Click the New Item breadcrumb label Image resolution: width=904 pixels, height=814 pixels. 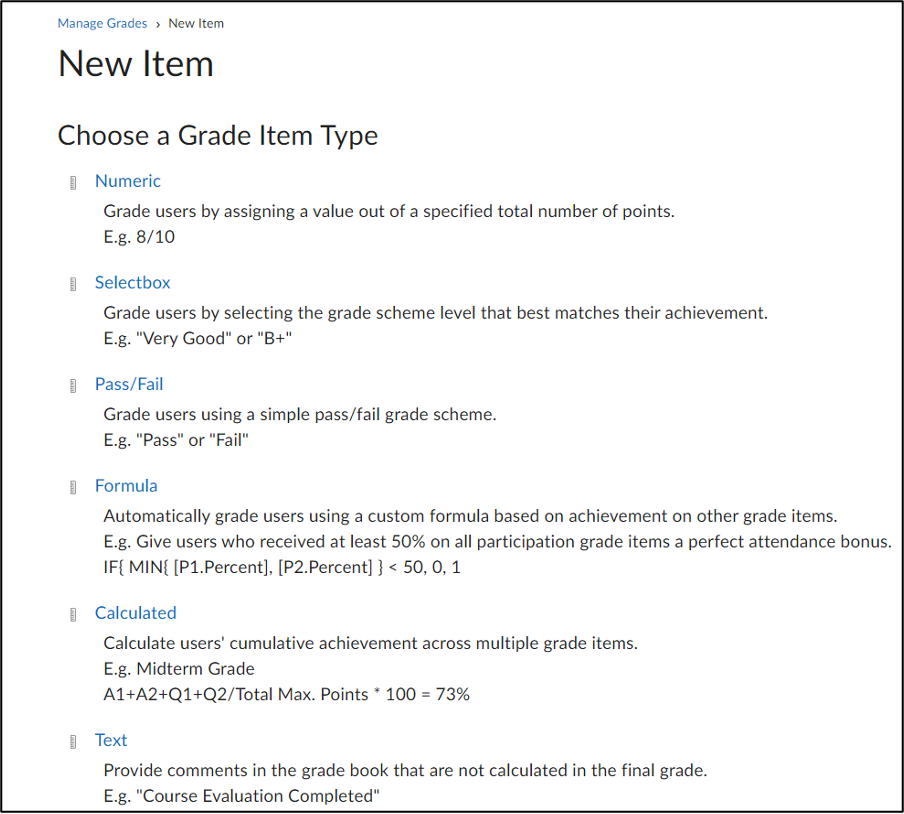(x=196, y=24)
